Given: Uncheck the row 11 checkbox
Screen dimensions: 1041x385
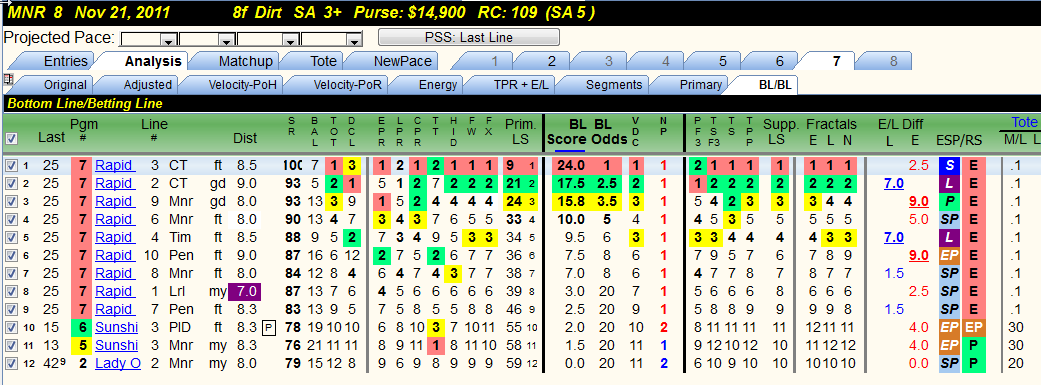Looking at the screenshot, I should tap(10, 345).
